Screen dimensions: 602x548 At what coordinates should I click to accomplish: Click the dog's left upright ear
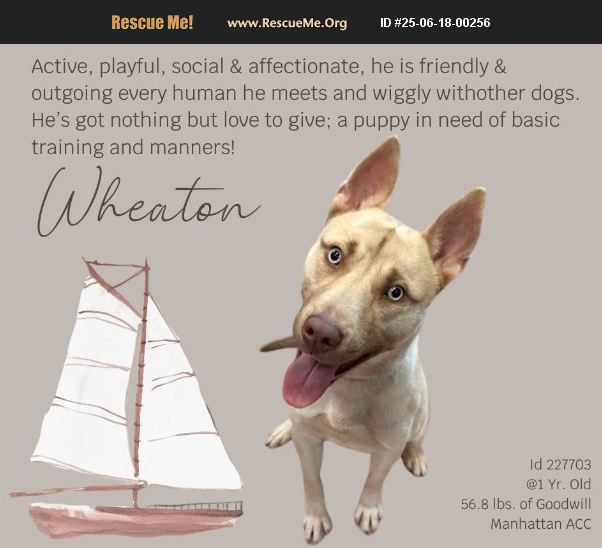pyautogui.click(x=366, y=178)
